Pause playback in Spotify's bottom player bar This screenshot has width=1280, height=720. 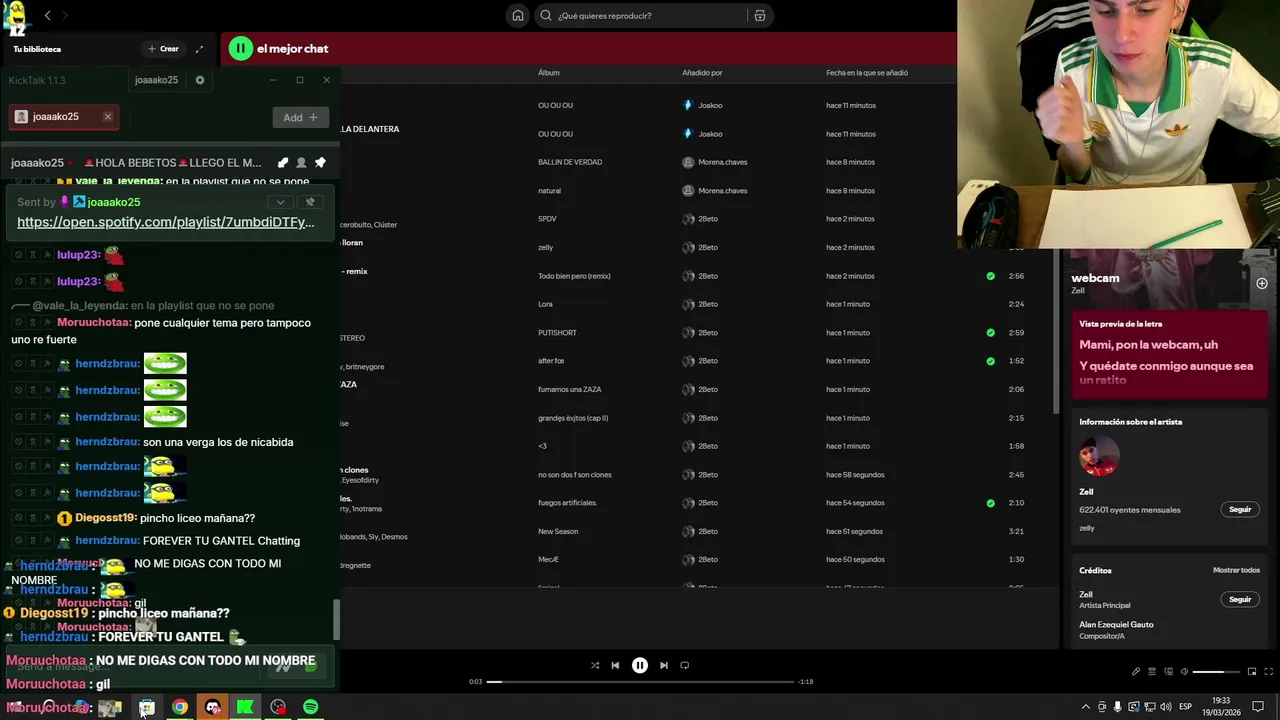640,665
